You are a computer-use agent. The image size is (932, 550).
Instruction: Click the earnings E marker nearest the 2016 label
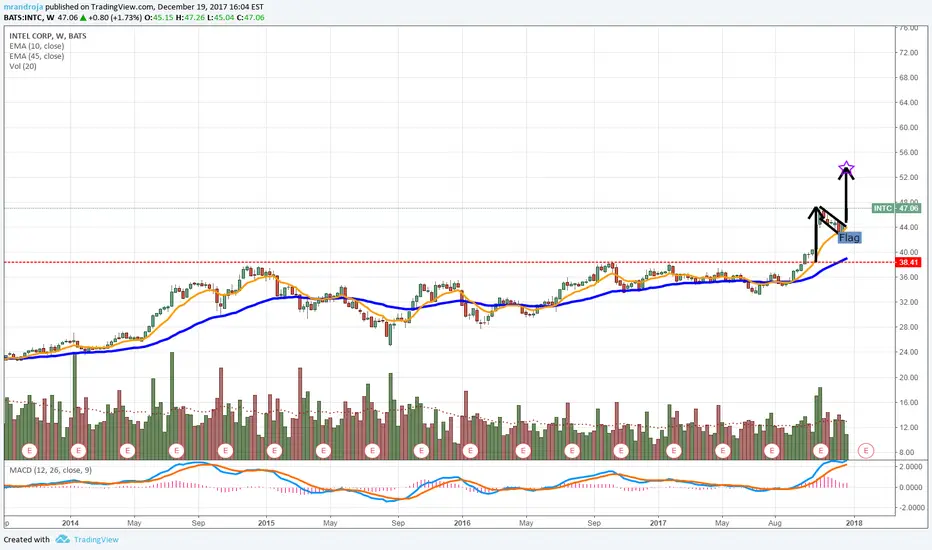[x=470, y=451]
